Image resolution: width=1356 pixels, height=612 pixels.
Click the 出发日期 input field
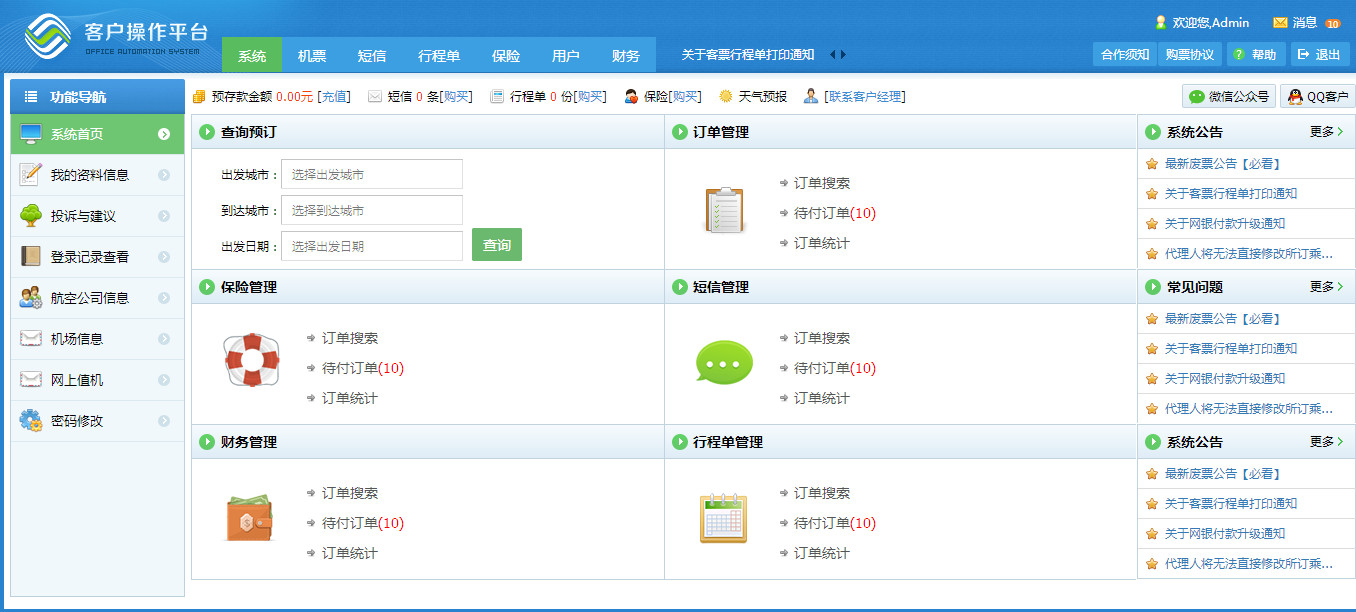(372, 246)
